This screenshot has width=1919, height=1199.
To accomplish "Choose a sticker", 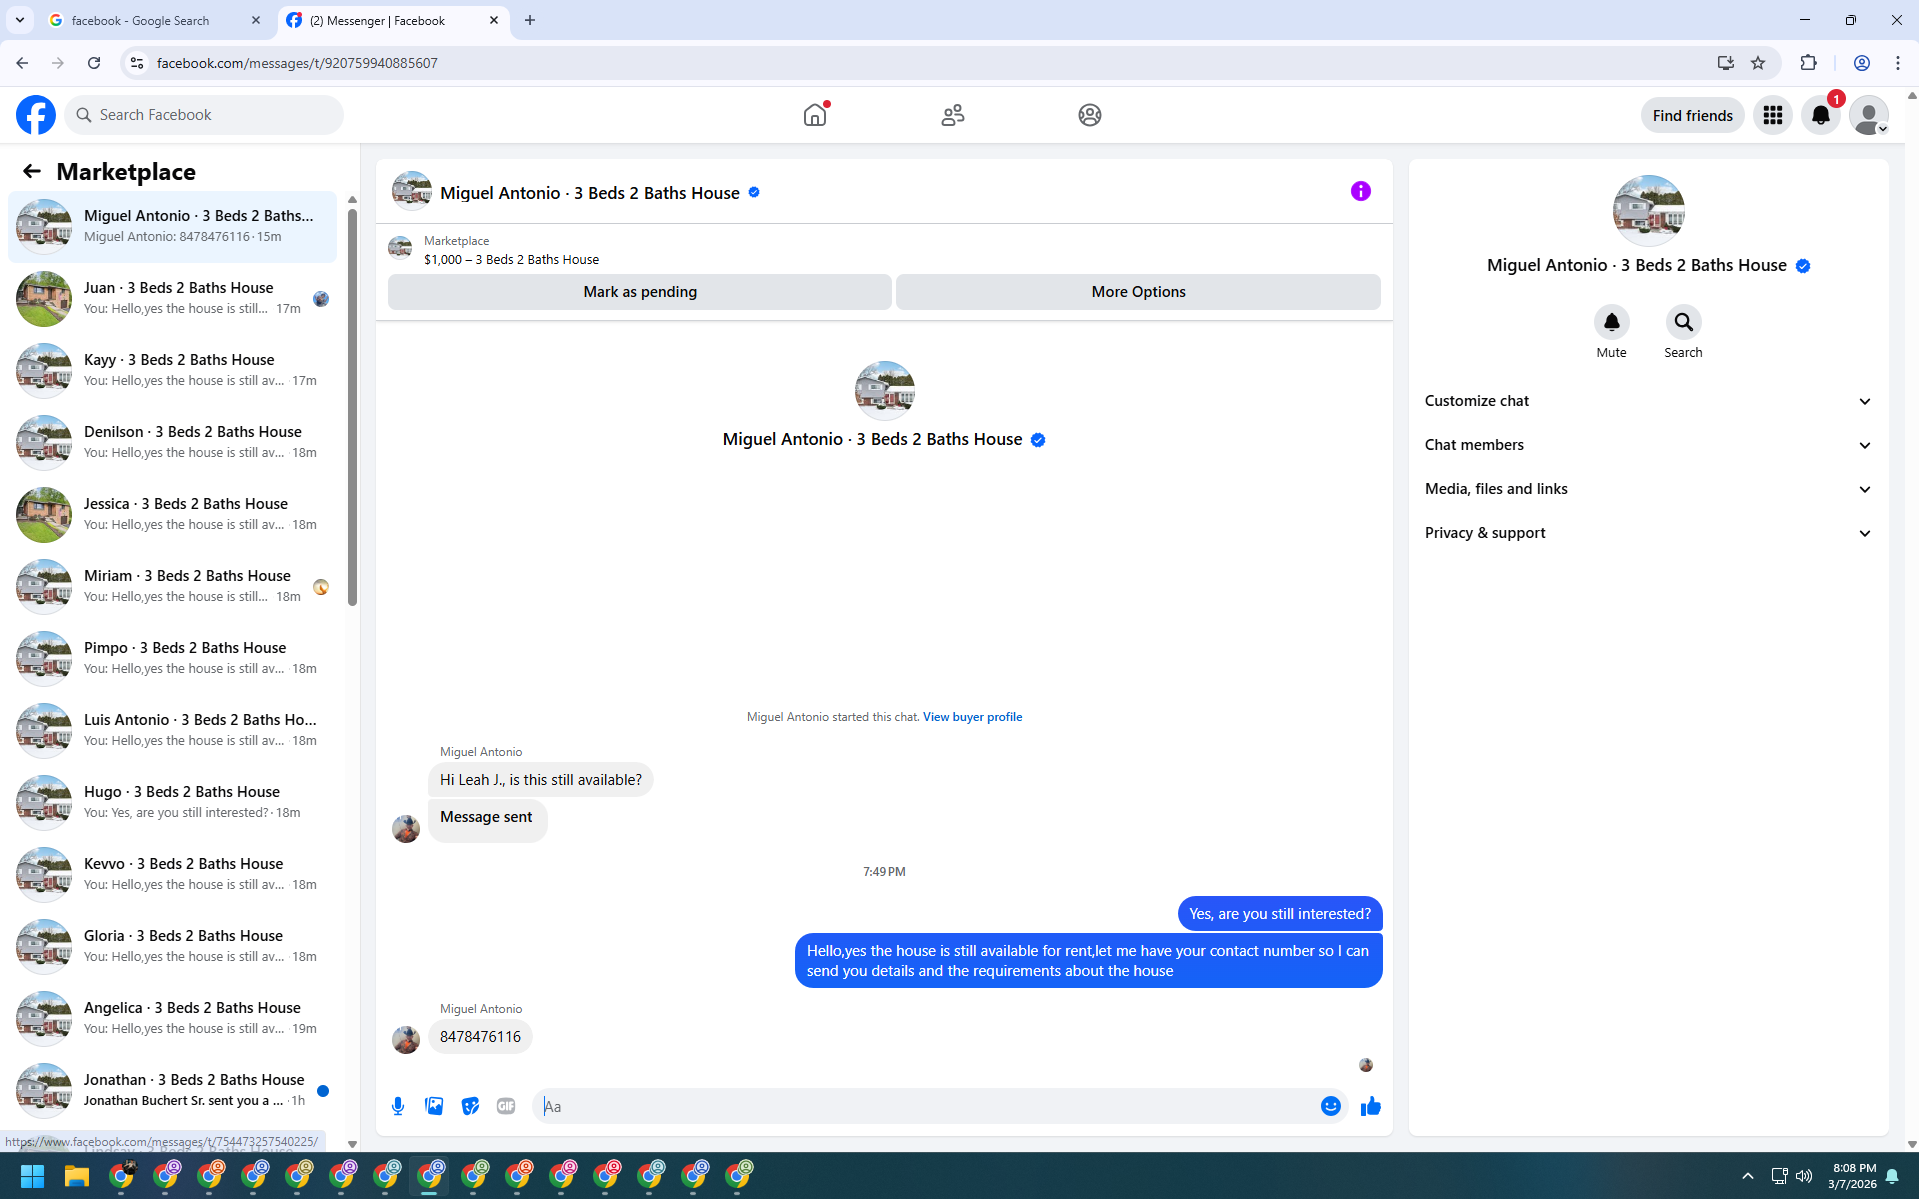I will pyautogui.click(x=470, y=1106).
